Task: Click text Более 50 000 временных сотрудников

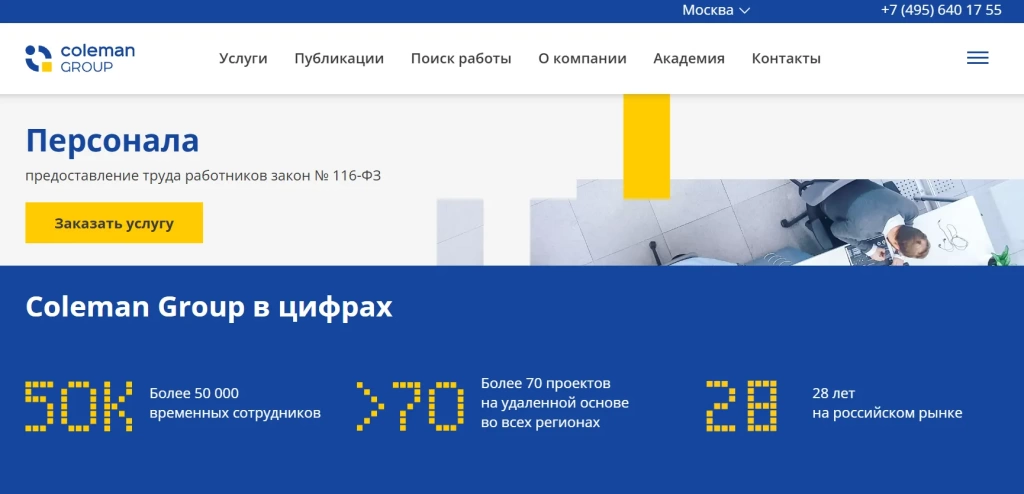Action: pyautogui.click(x=235, y=403)
